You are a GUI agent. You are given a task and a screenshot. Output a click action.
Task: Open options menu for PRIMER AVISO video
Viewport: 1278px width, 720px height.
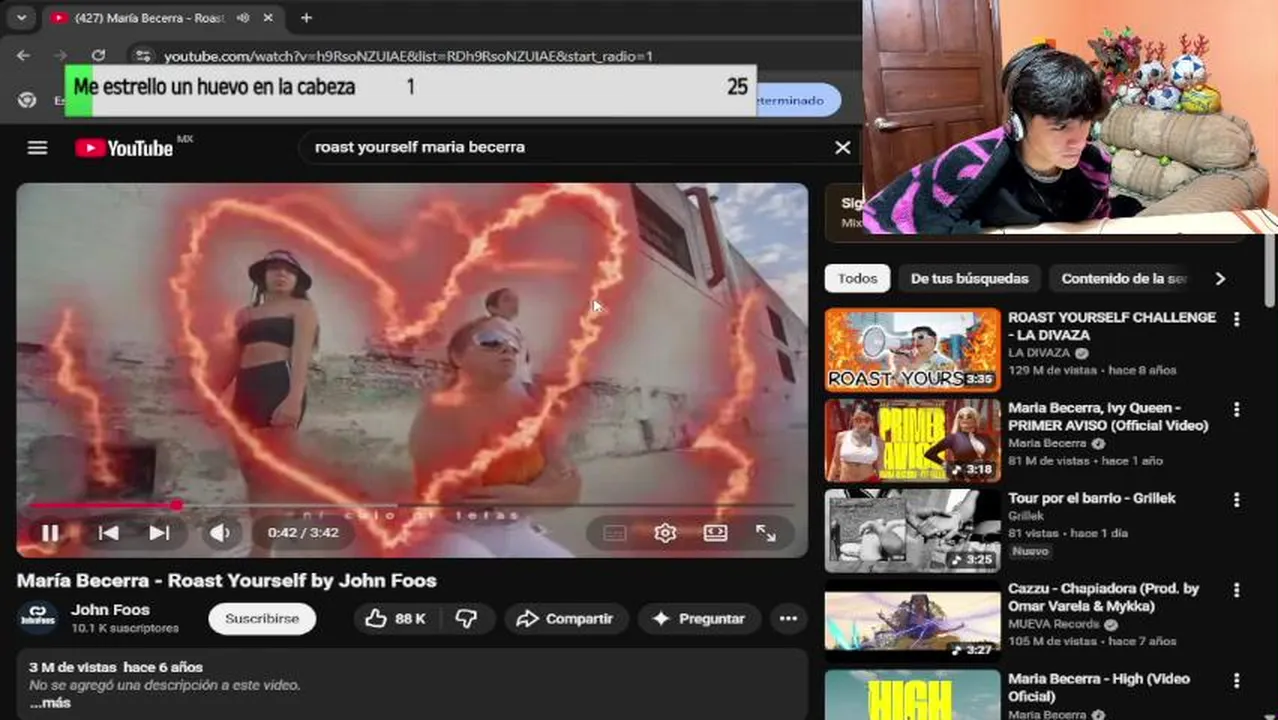tap(1236, 410)
